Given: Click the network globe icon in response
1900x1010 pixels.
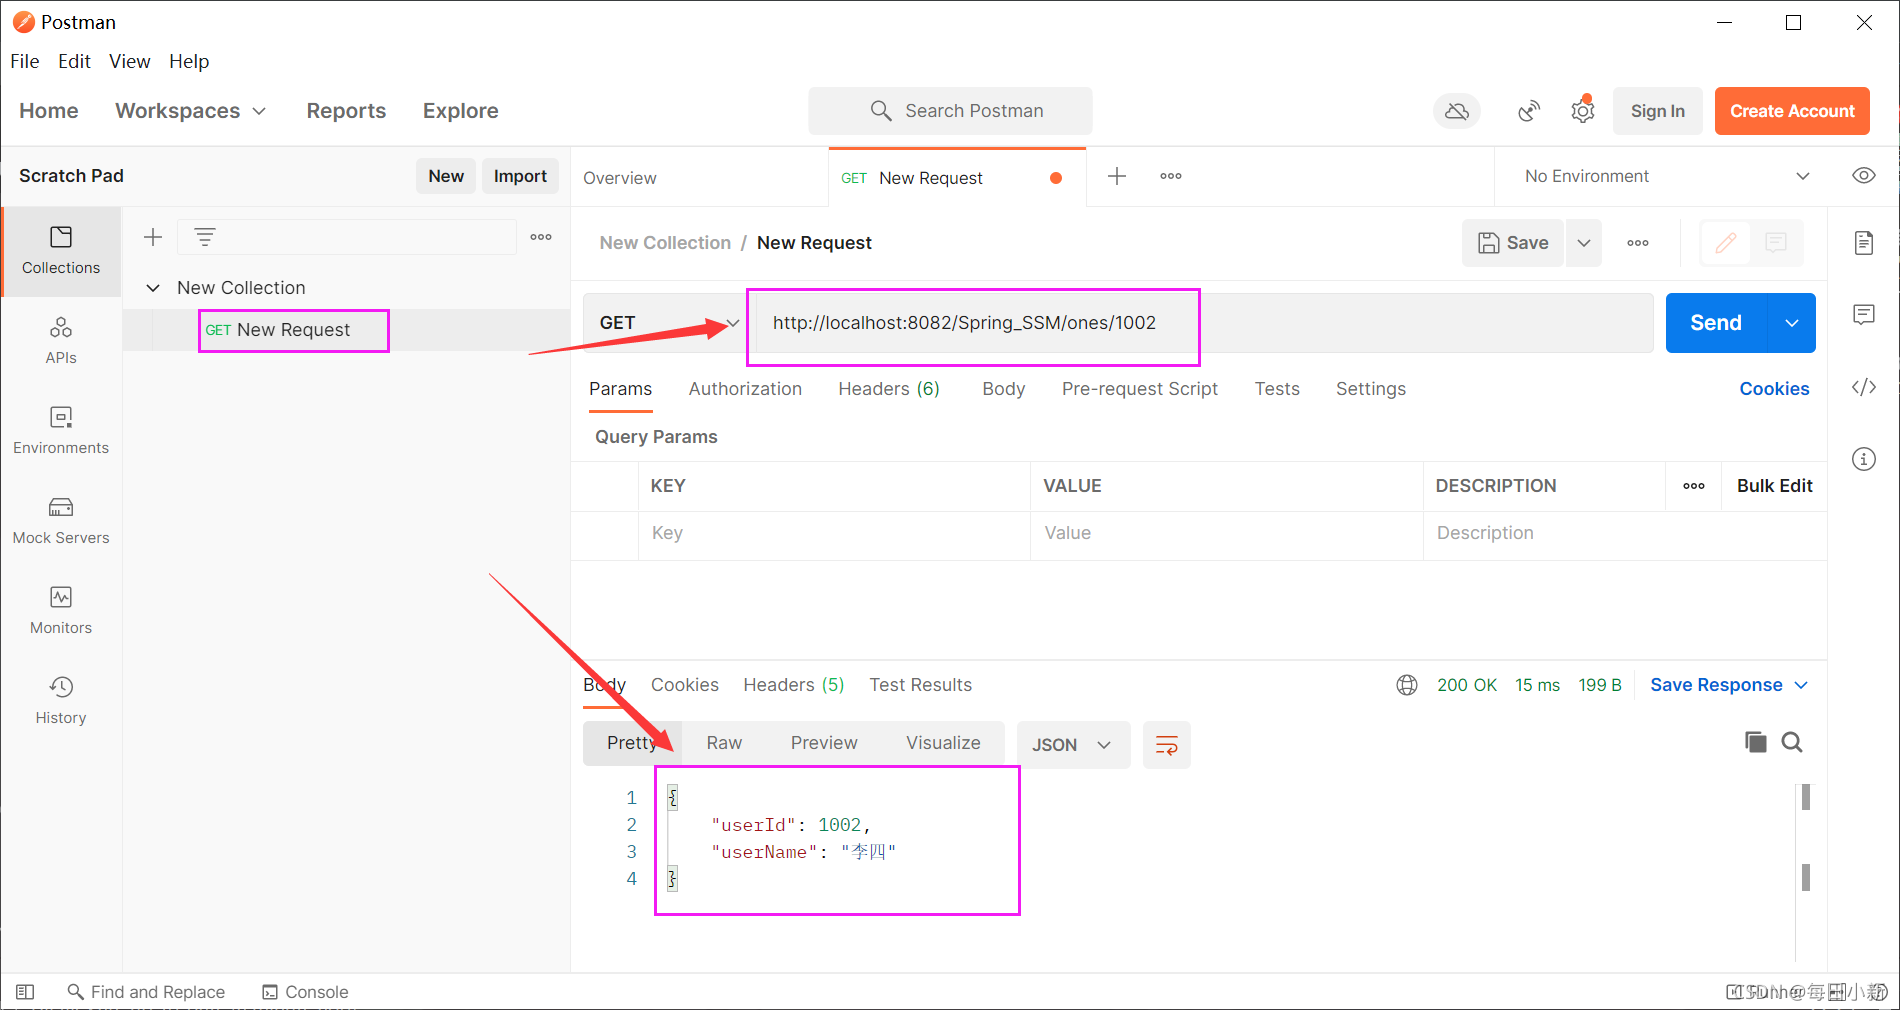Looking at the screenshot, I should 1407,685.
